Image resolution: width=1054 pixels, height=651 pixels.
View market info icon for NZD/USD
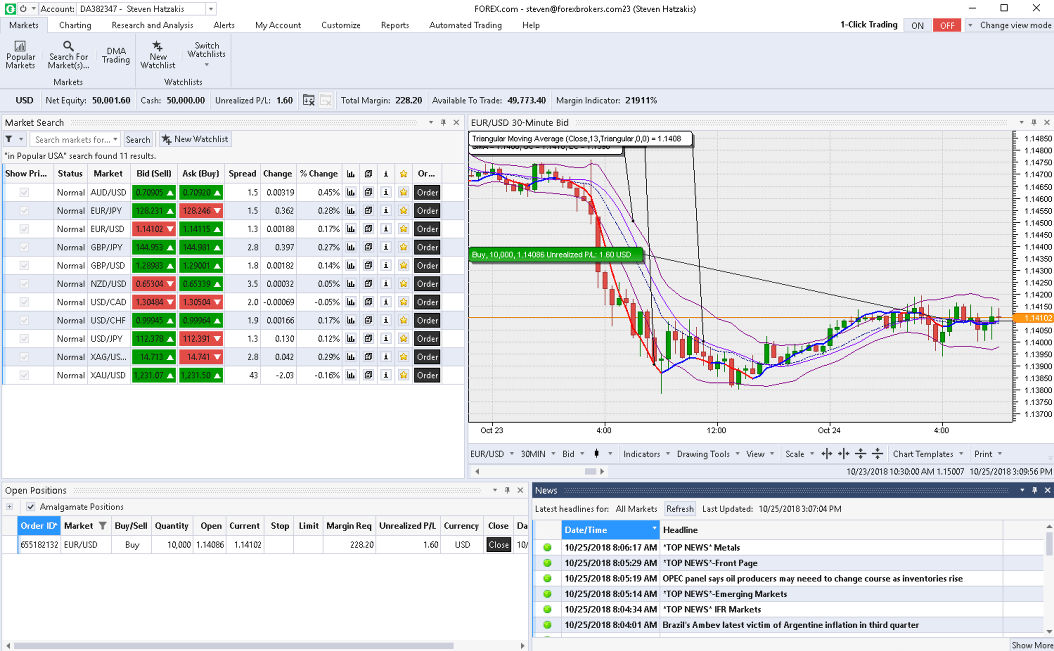pyautogui.click(x=386, y=284)
